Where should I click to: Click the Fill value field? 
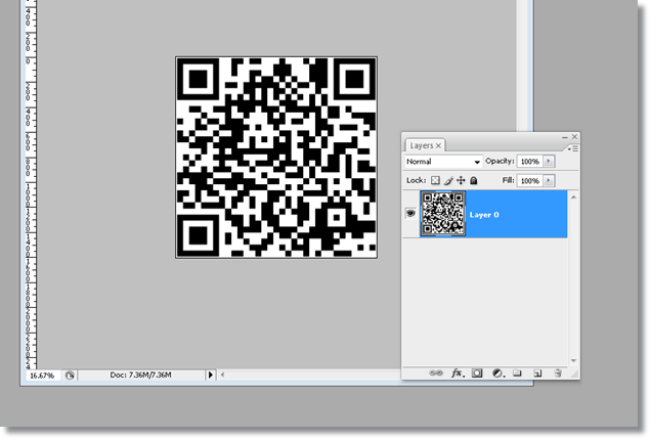pyautogui.click(x=530, y=180)
